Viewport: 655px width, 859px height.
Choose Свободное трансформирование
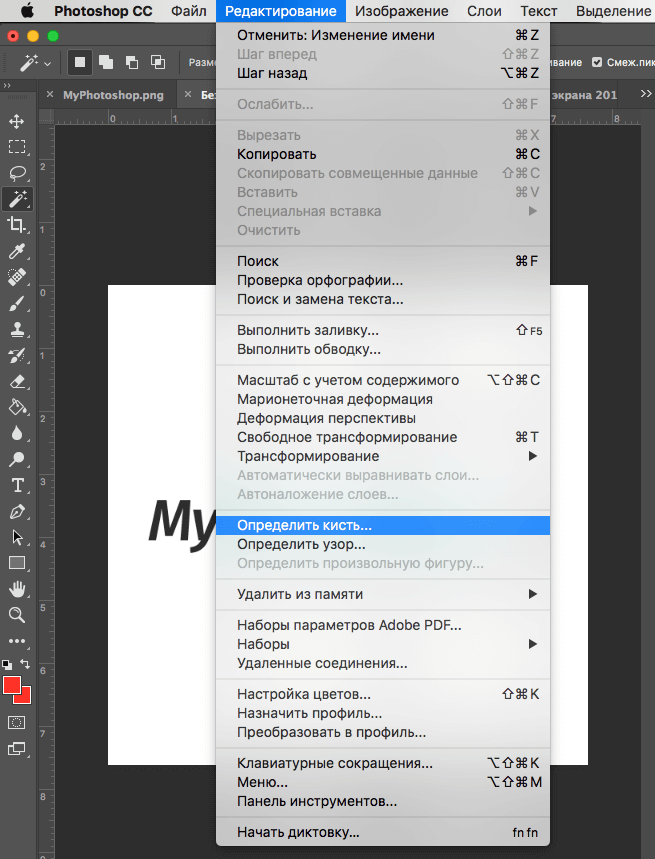click(x=383, y=437)
